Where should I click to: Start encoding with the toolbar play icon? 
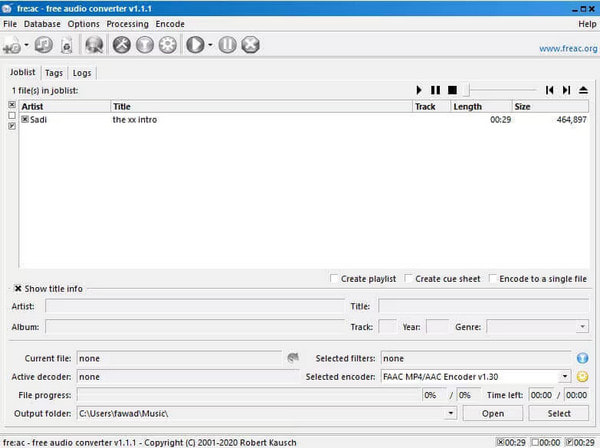196,45
